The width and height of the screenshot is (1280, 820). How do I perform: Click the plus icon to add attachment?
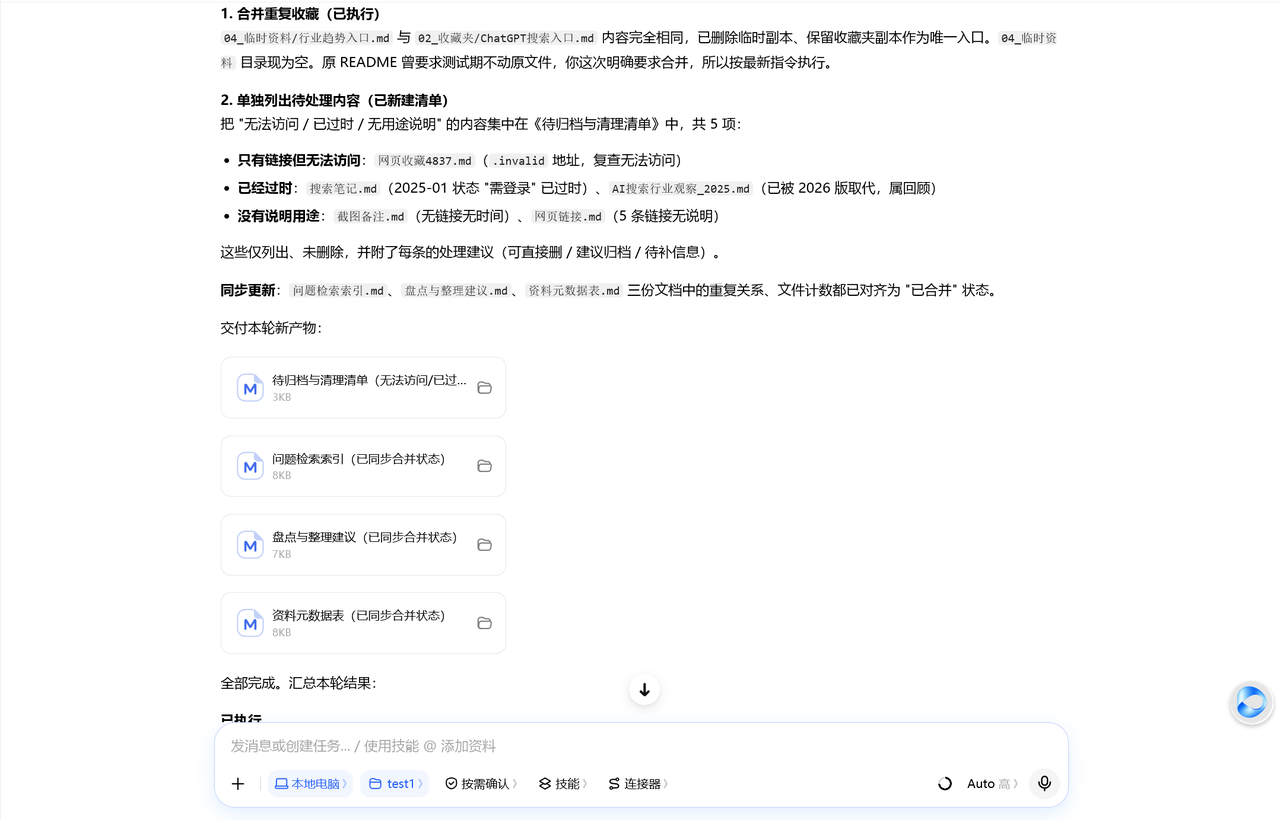[x=238, y=784]
